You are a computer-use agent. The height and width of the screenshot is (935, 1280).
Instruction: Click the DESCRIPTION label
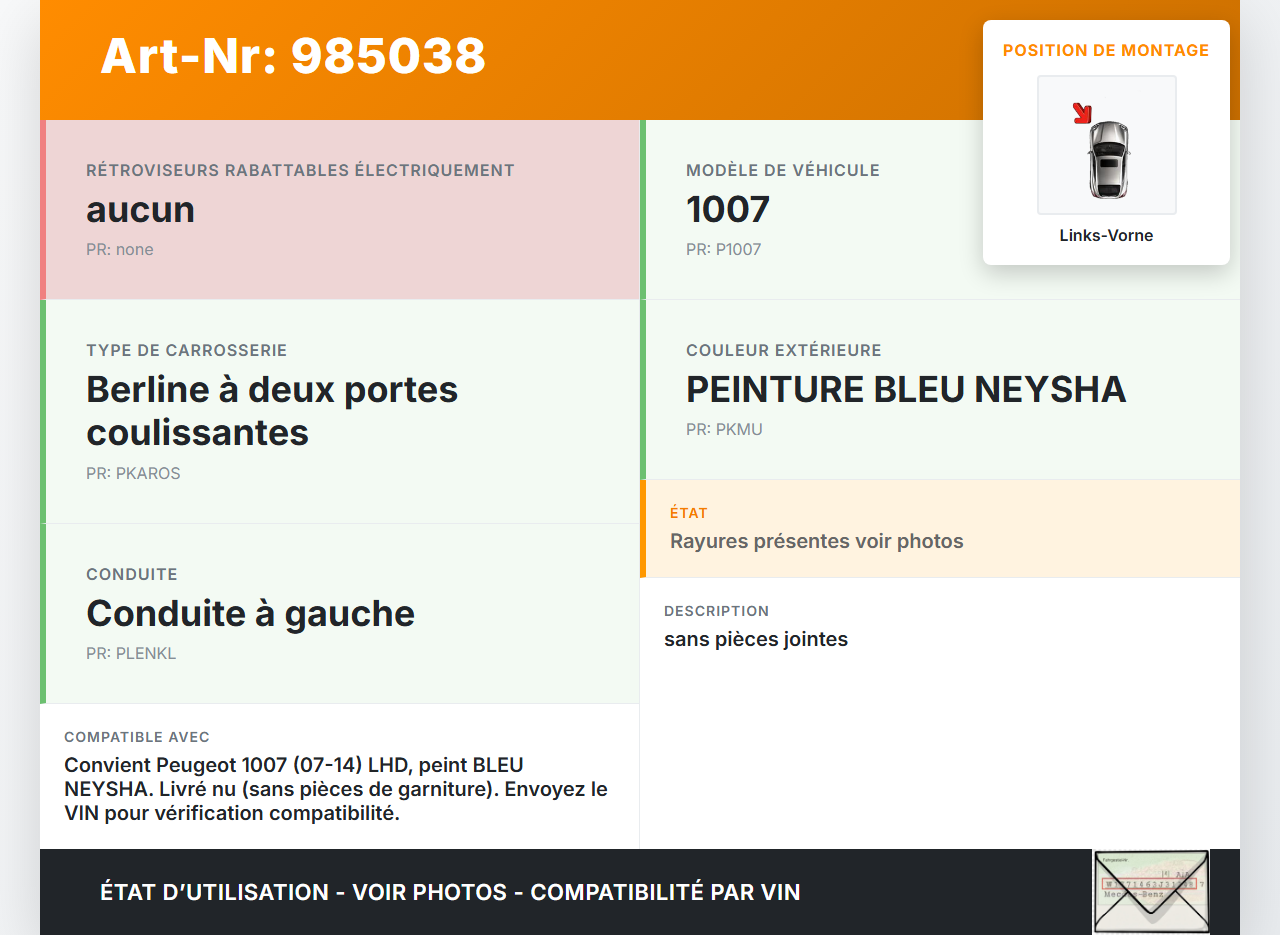(717, 611)
